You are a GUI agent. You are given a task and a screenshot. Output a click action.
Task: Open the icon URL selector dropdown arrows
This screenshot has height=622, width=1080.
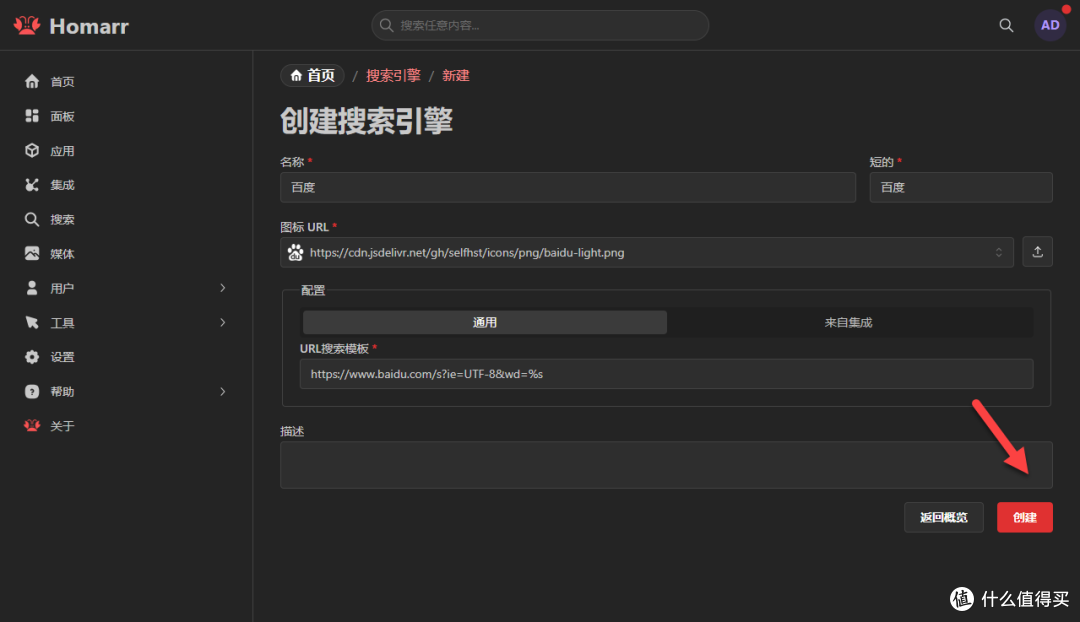point(999,253)
